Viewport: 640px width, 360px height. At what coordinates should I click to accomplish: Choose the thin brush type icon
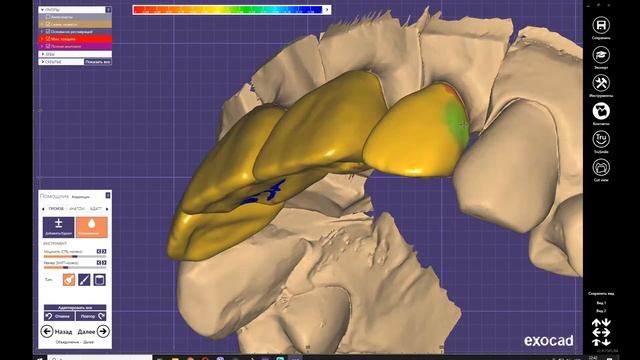point(84,280)
